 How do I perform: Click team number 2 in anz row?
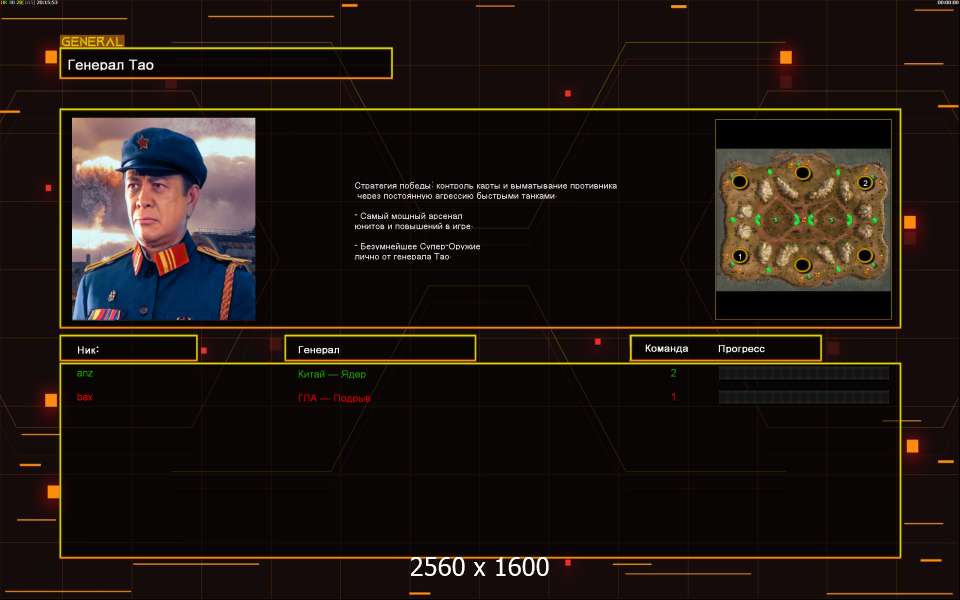(x=673, y=373)
